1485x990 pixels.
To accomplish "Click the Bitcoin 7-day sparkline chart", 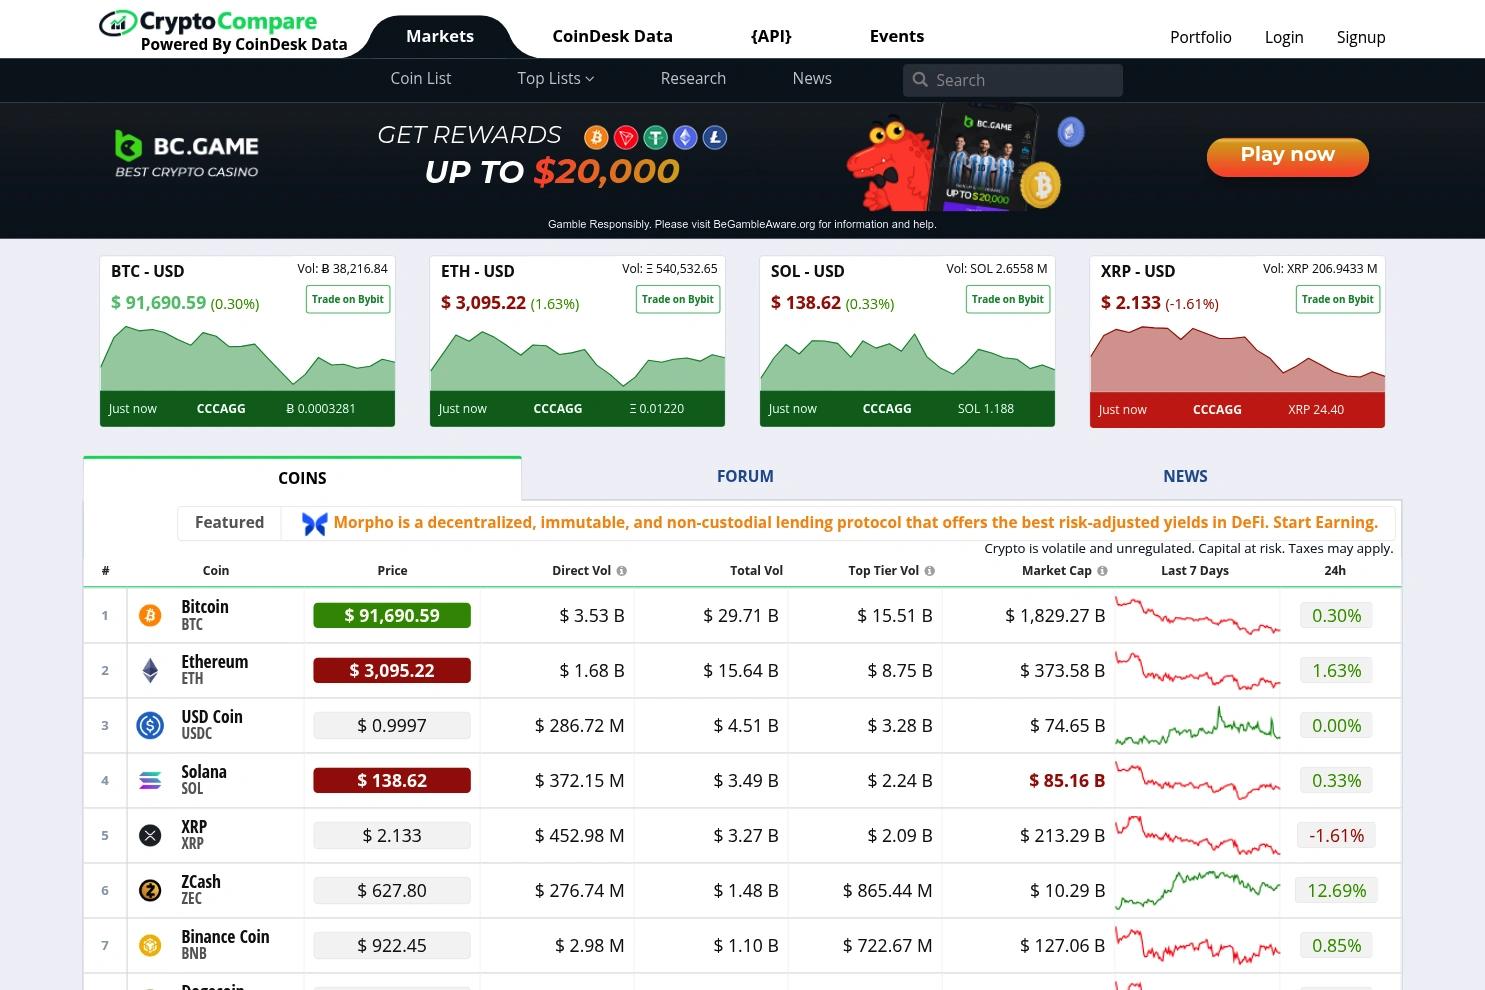I will click(1197, 616).
